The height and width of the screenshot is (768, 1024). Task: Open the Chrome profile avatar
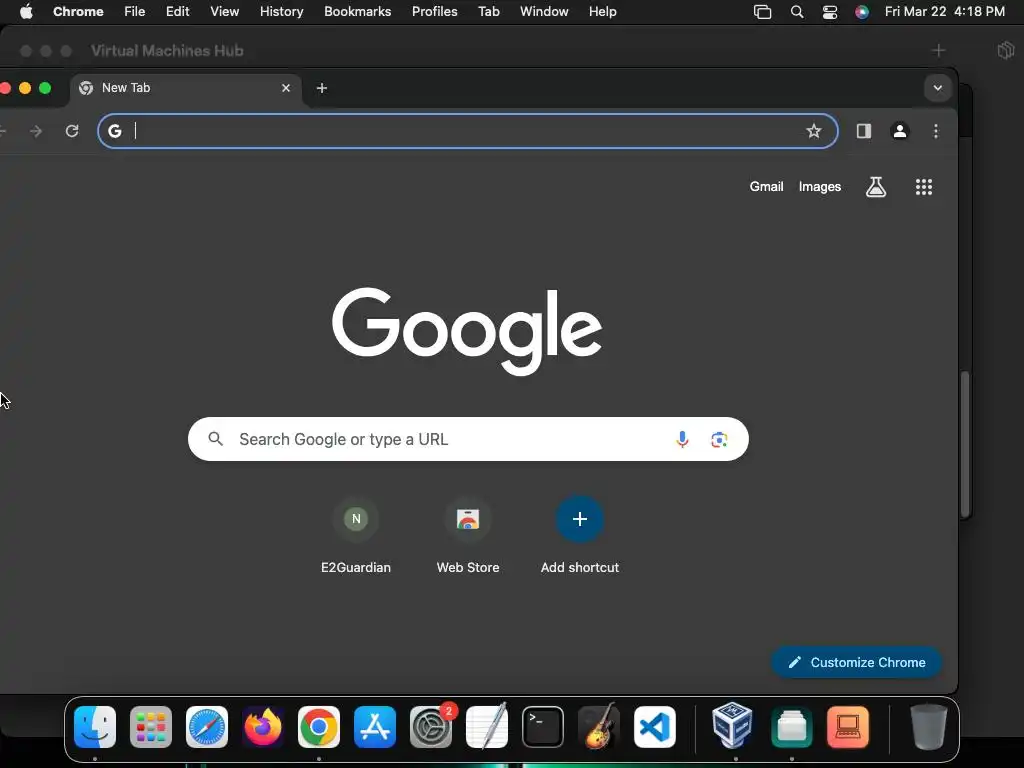coord(899,131)
